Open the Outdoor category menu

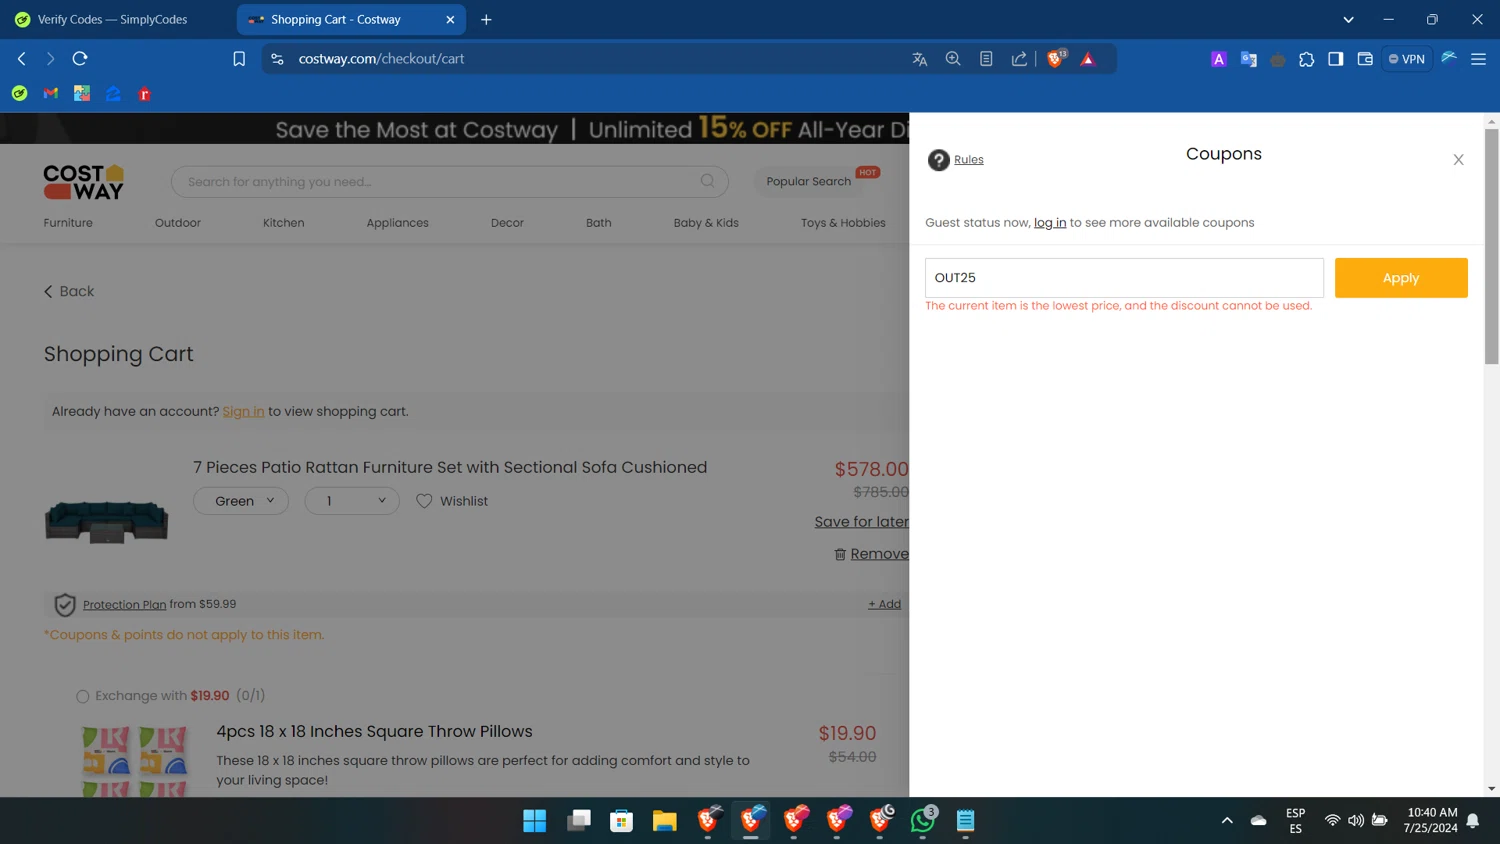tap(178, 223)
